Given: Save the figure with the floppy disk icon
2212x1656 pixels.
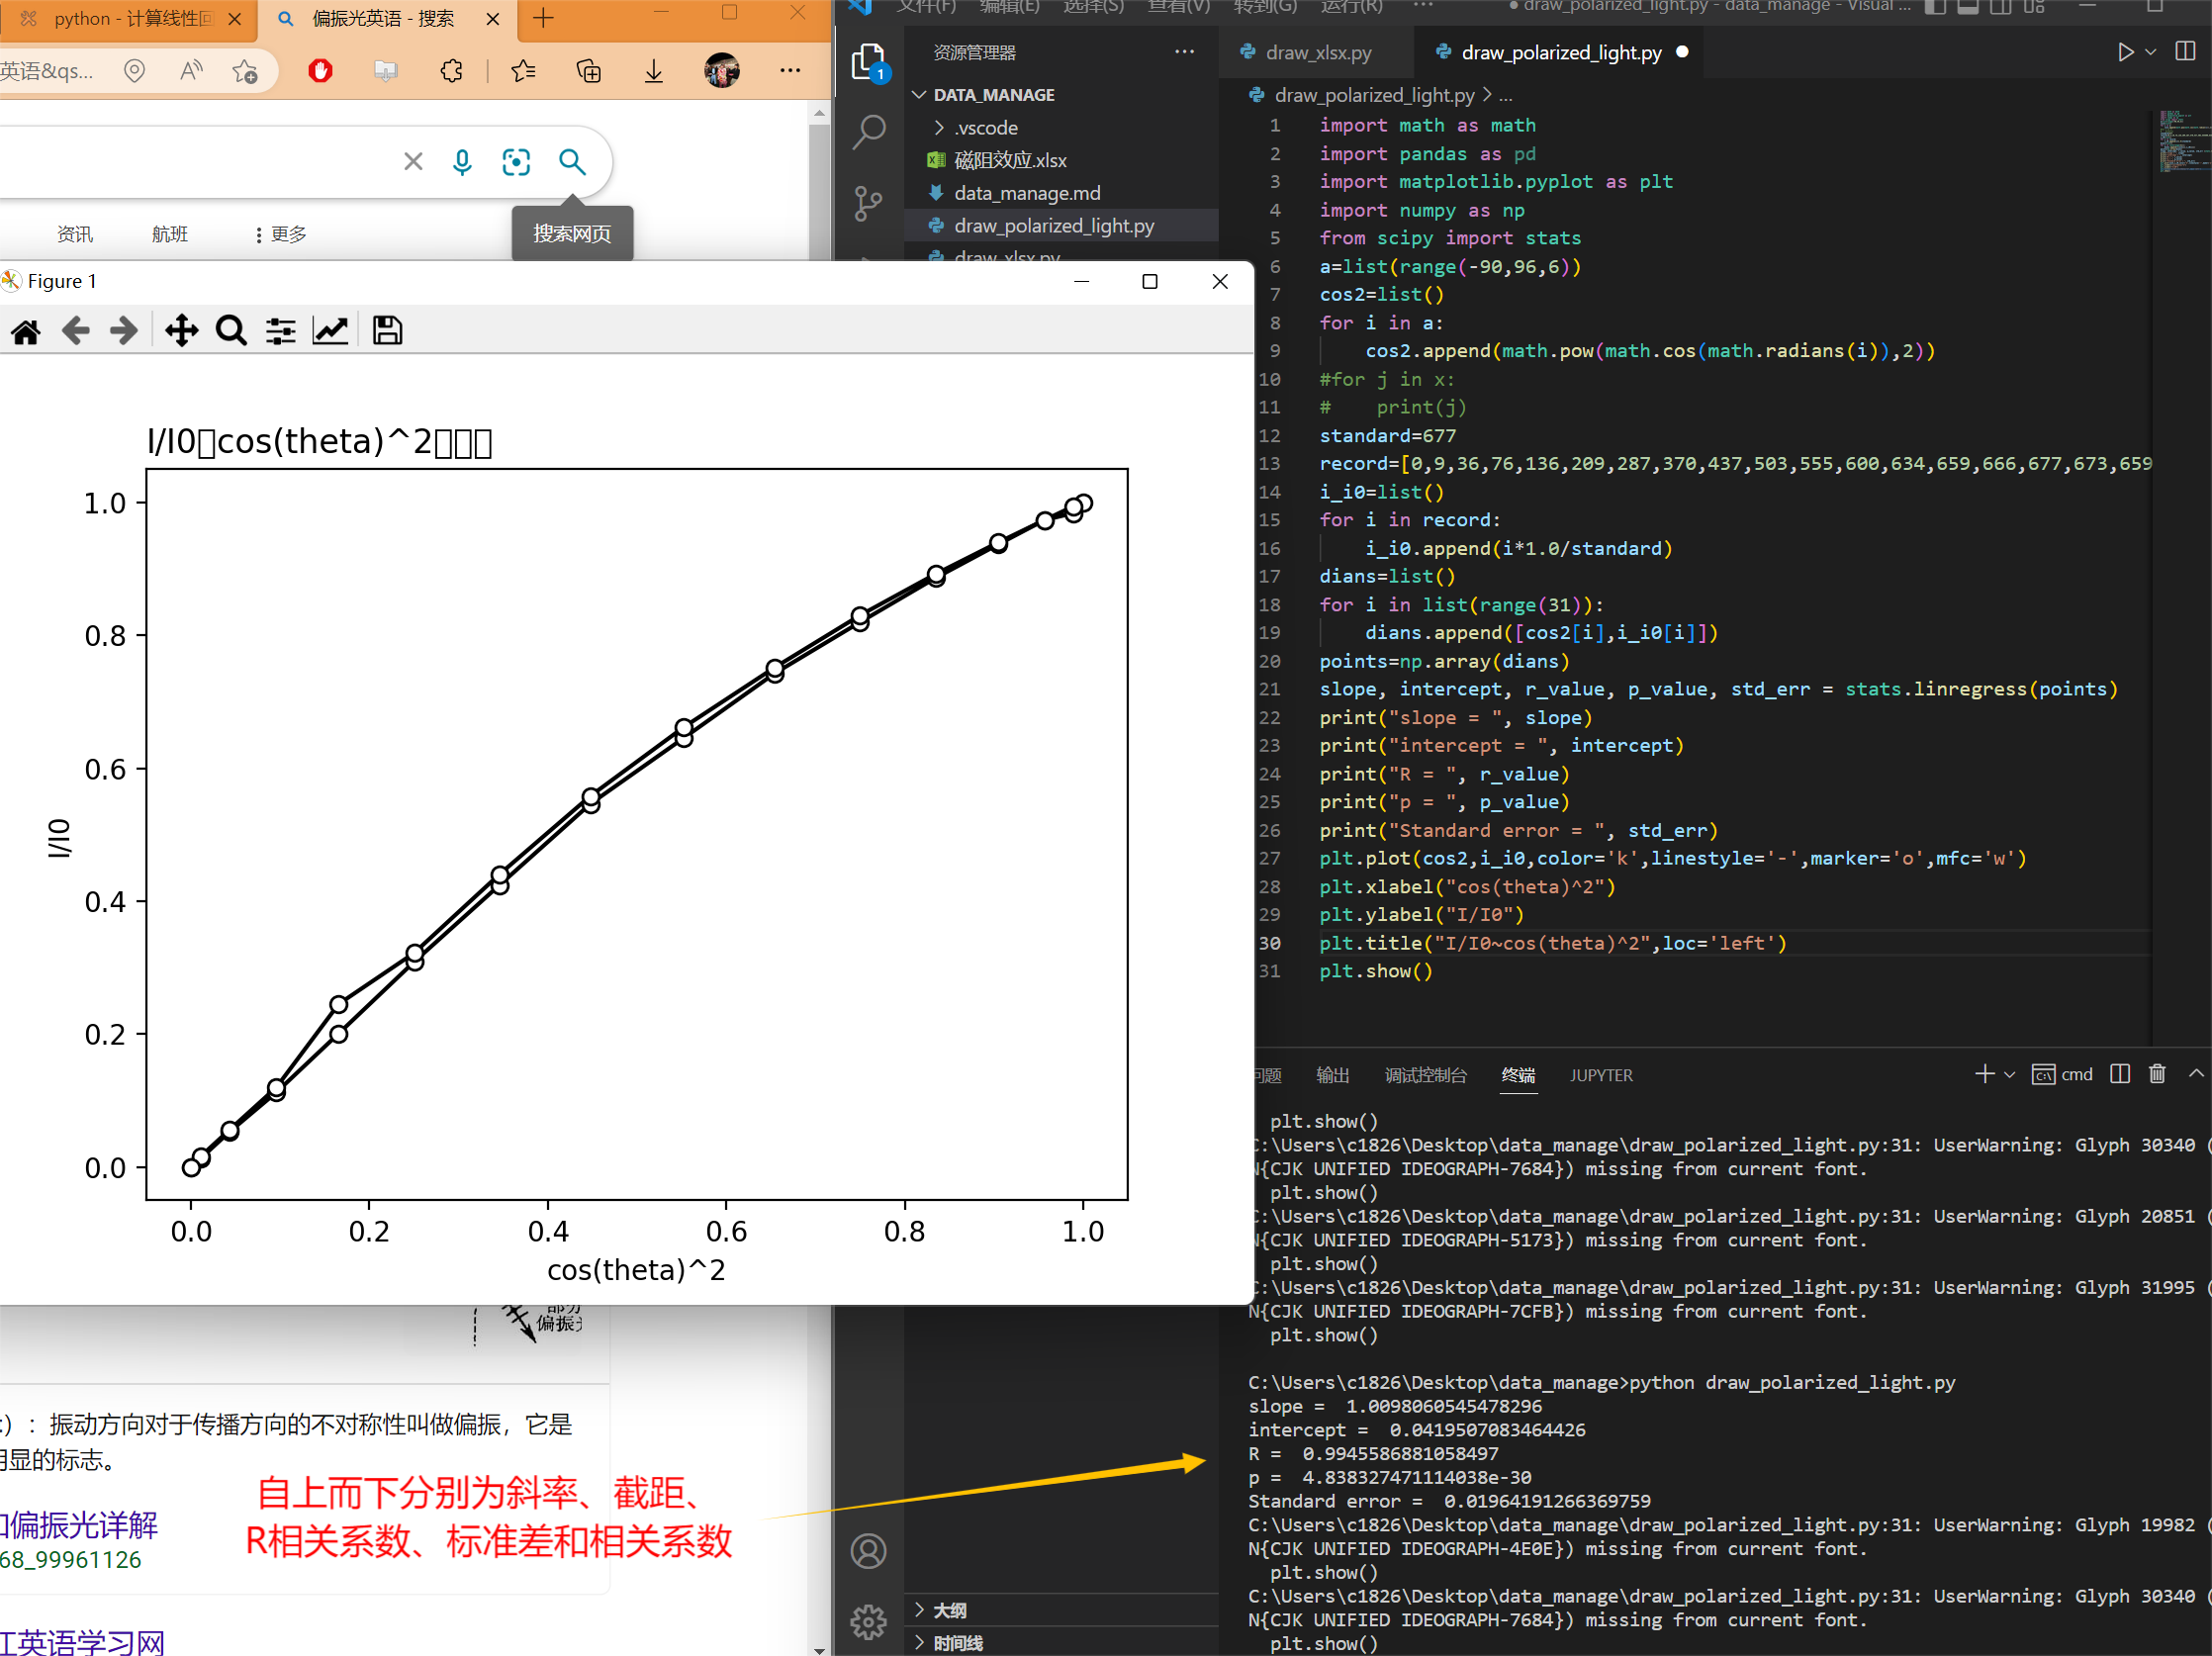Looking at the screenshot, I should [387, 331].
